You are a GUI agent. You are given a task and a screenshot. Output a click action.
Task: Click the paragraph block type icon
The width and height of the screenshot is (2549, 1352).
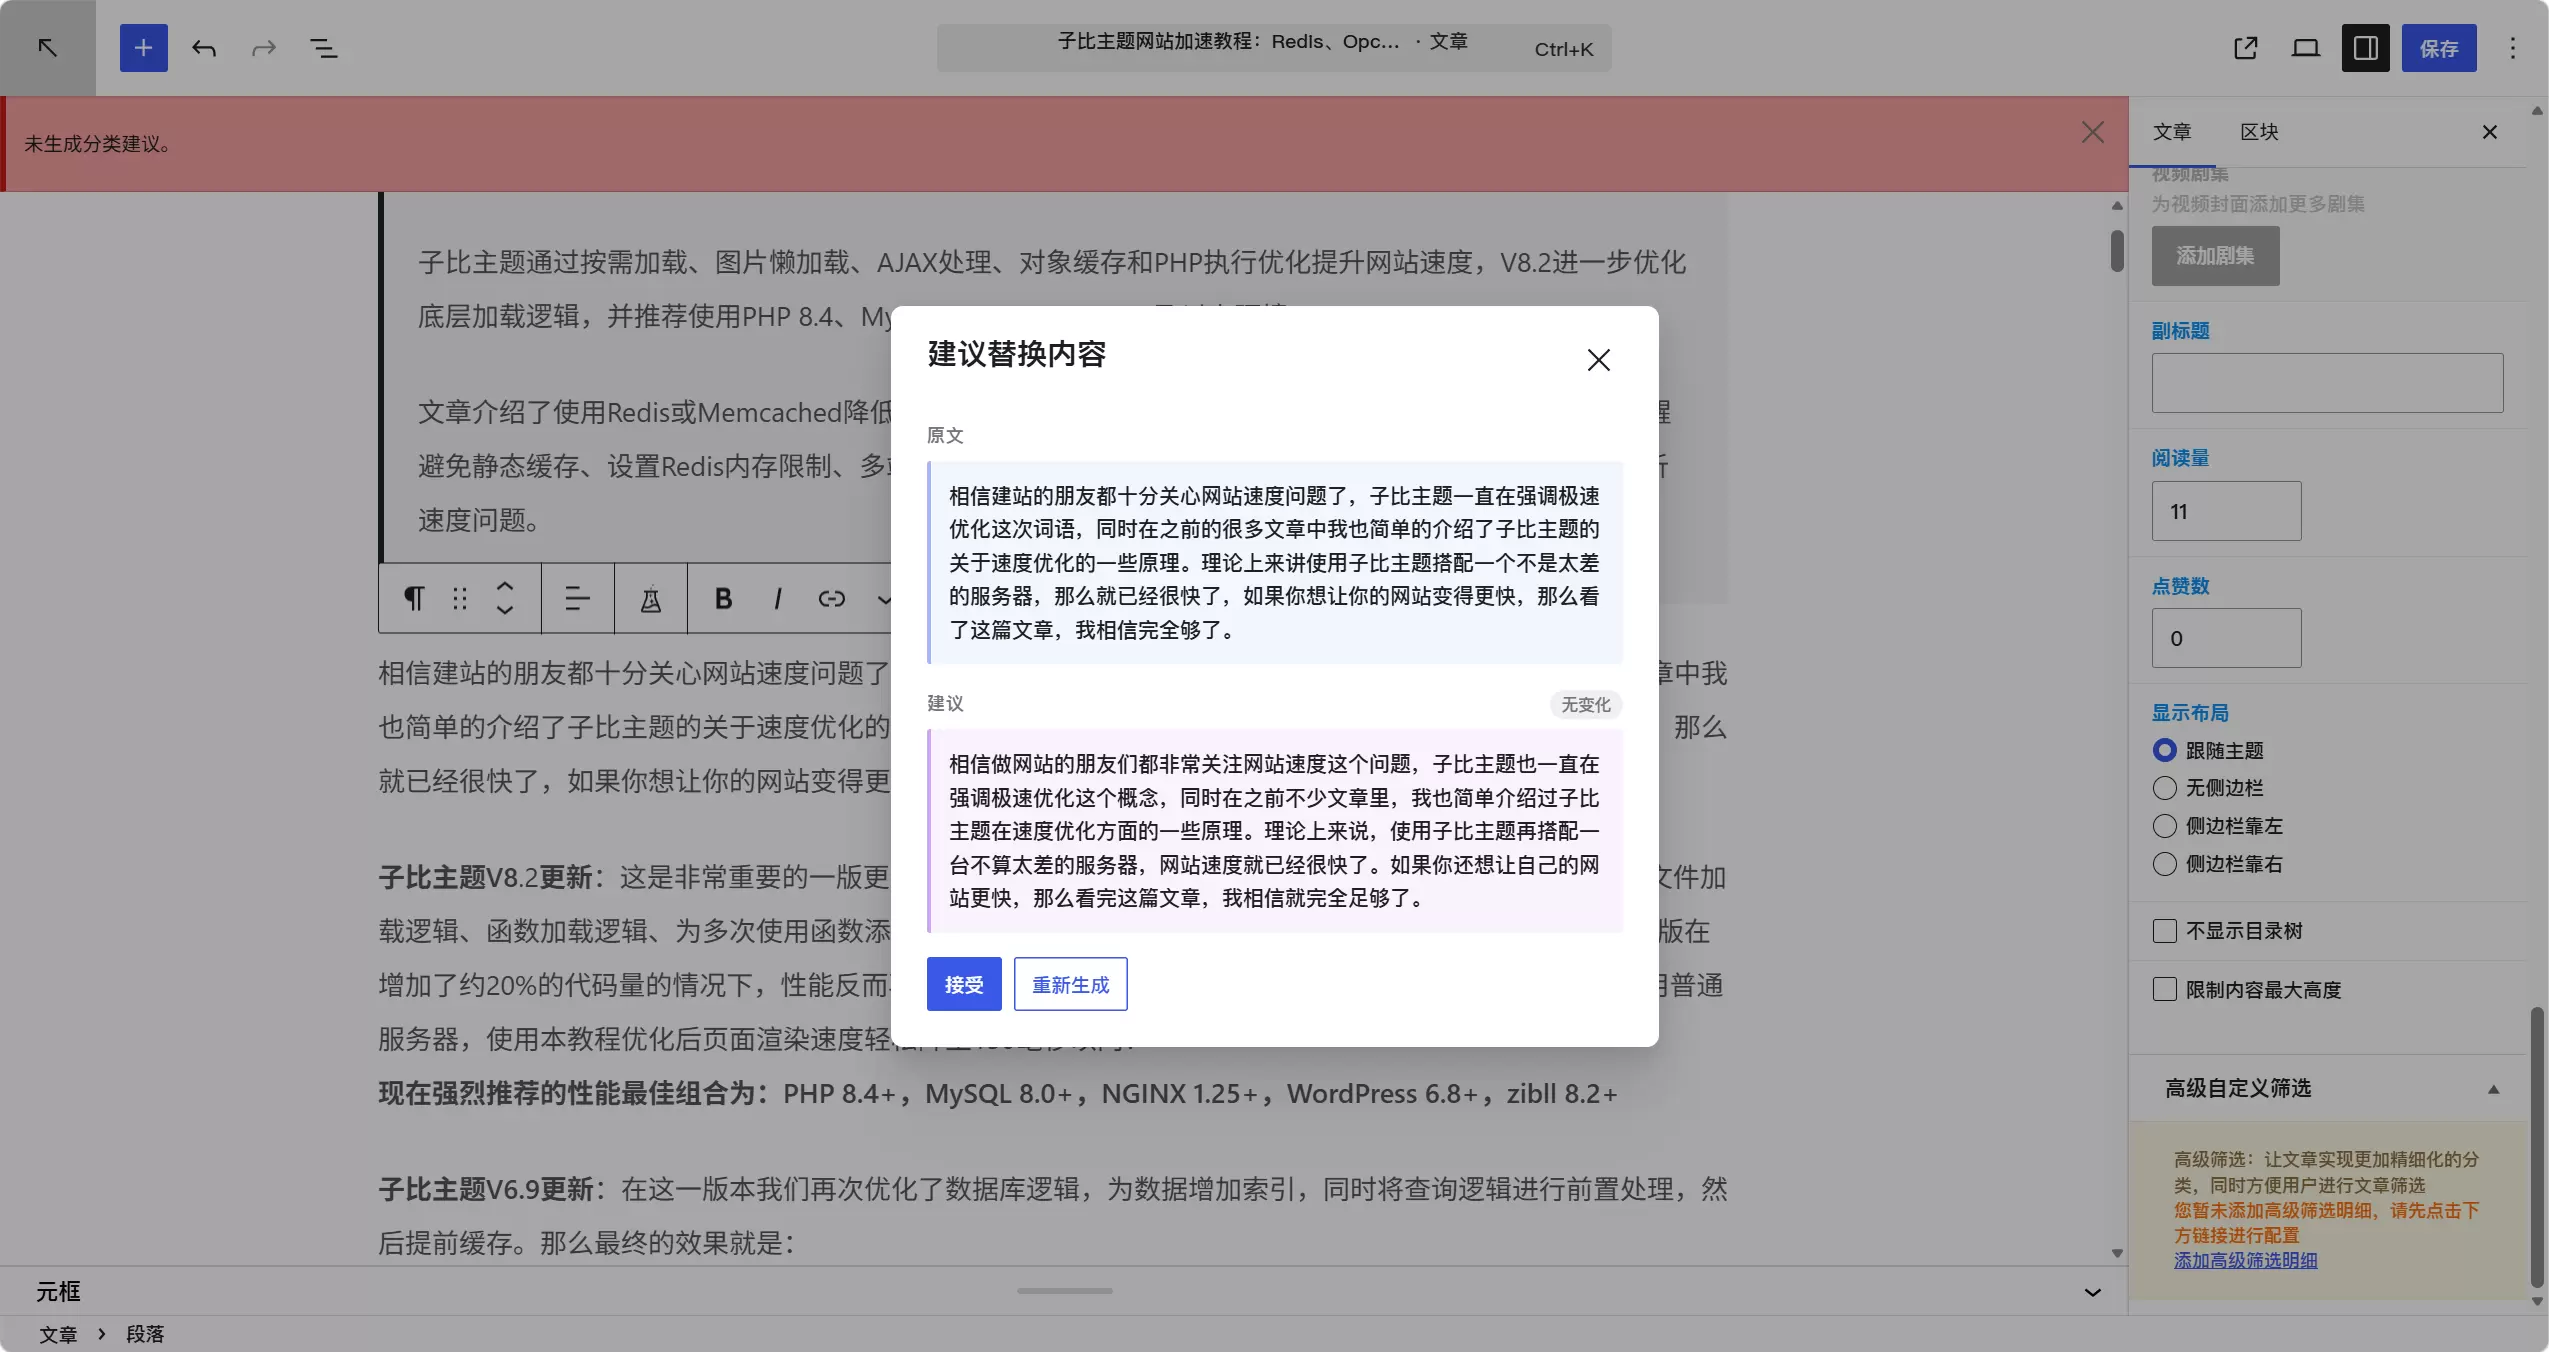[413, 598]
